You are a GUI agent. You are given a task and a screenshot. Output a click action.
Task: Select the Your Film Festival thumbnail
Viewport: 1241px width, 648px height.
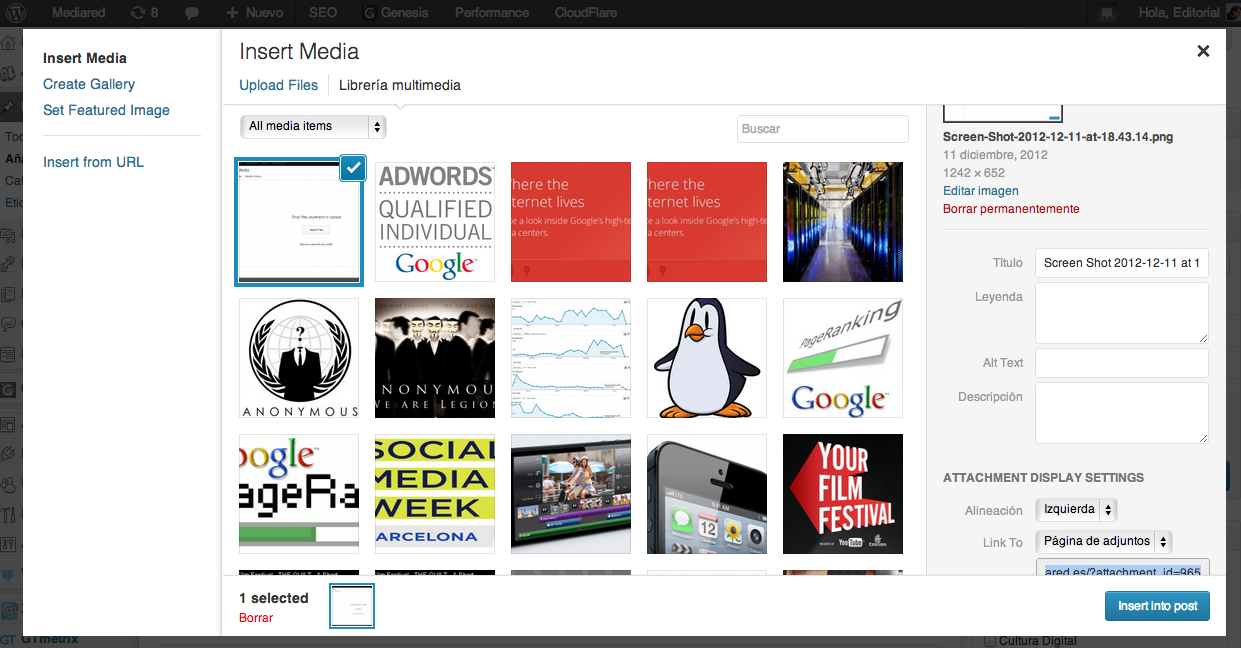coord(843,494)
